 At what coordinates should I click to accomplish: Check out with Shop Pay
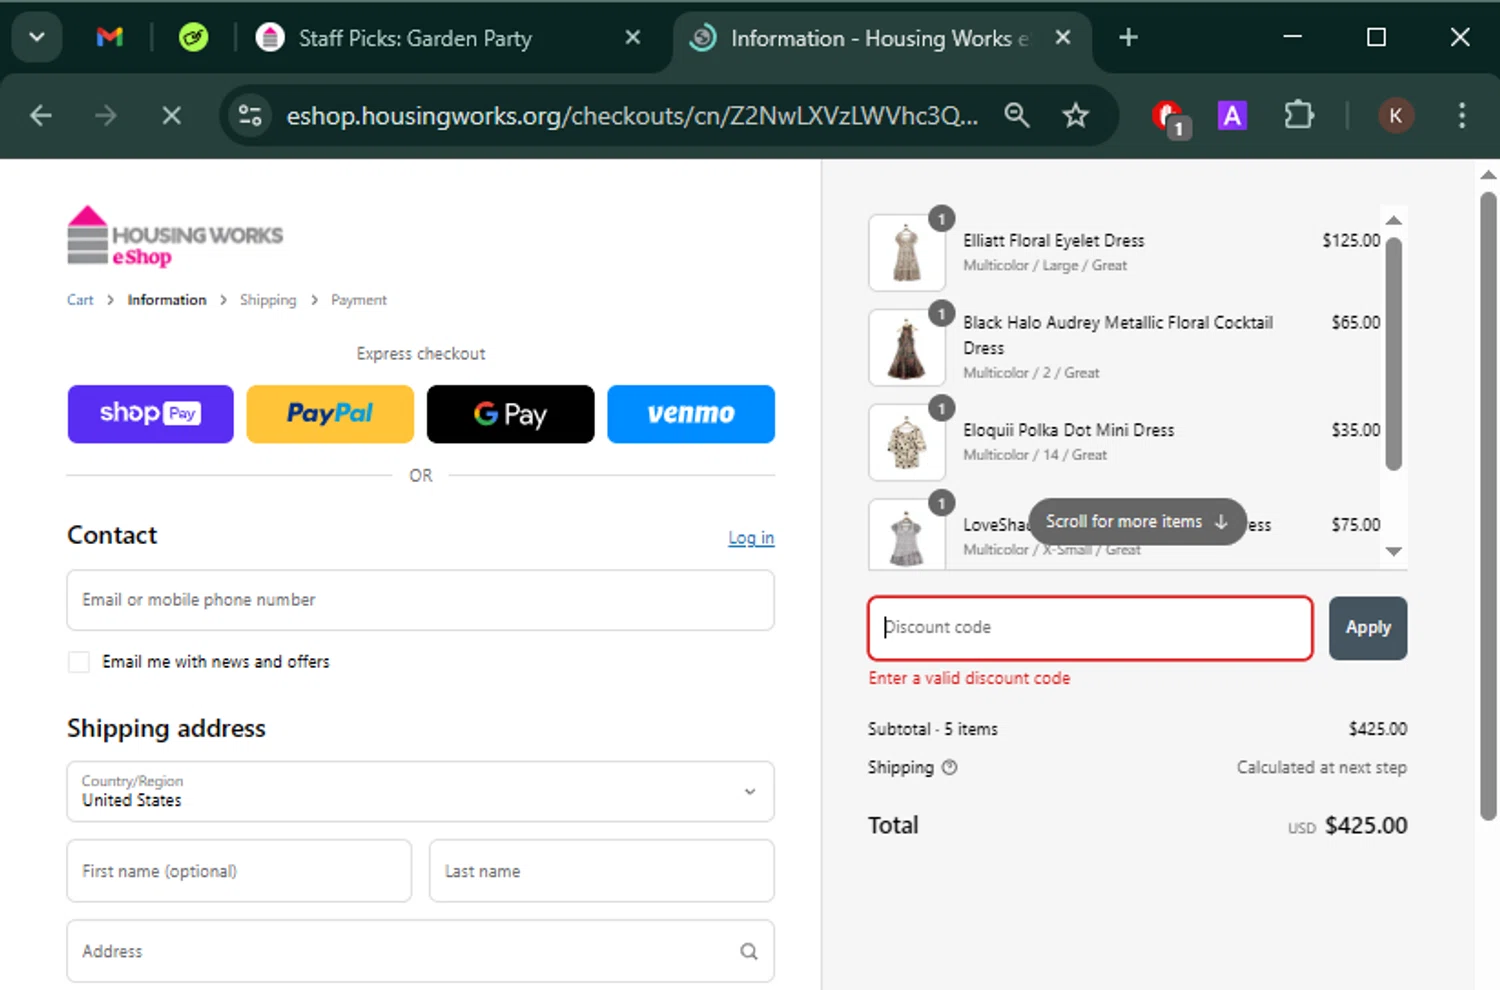[x=150, y=414]
